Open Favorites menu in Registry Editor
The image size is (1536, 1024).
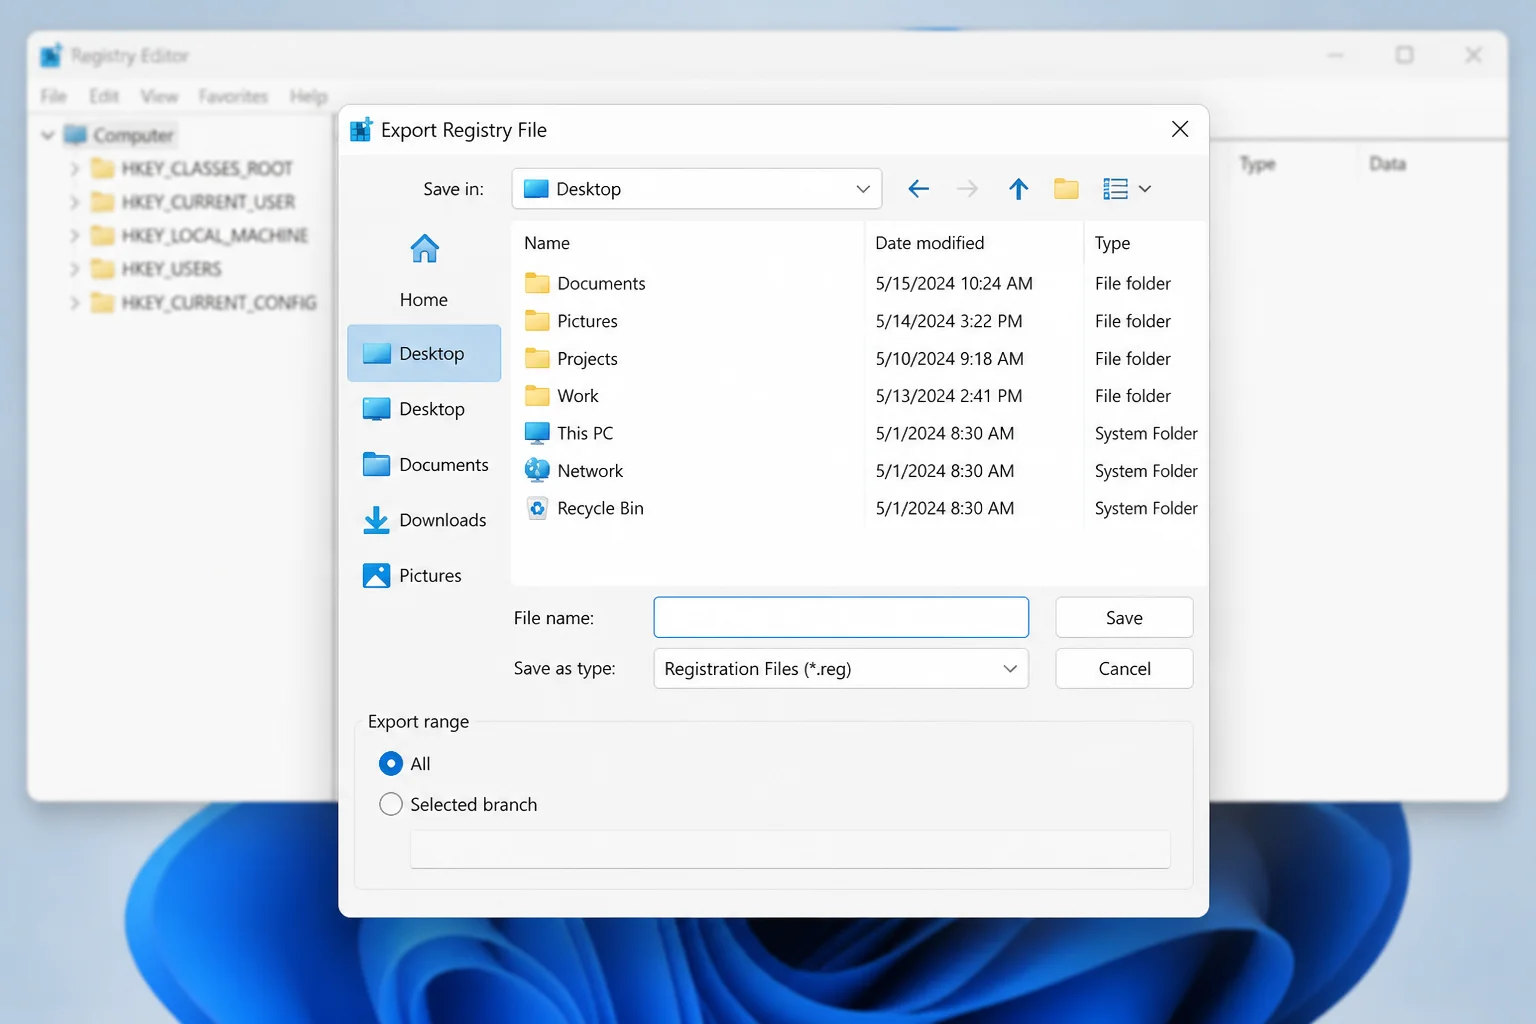pos(233,96)
